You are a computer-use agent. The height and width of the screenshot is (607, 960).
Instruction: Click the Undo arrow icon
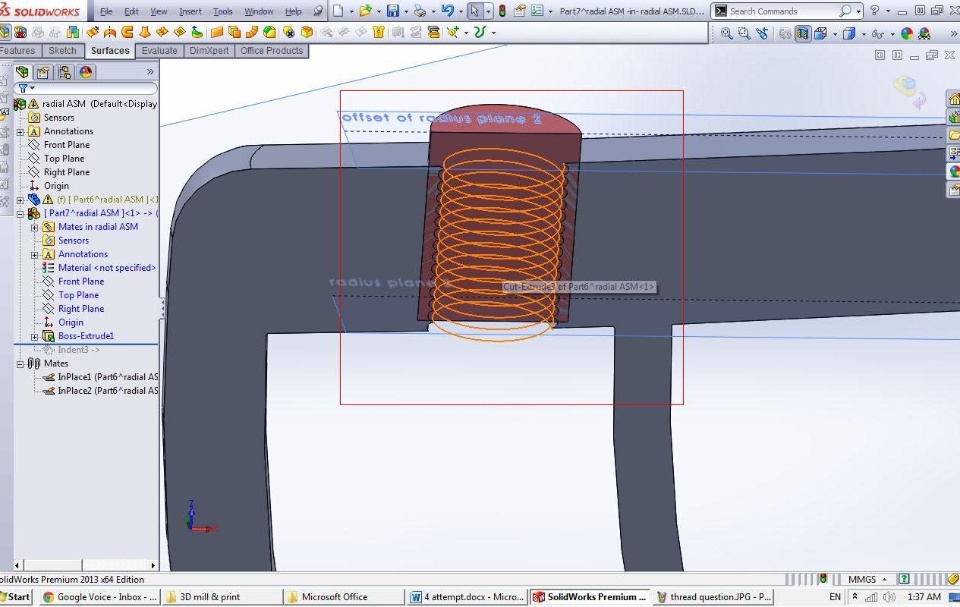click(x=448, y=11)
